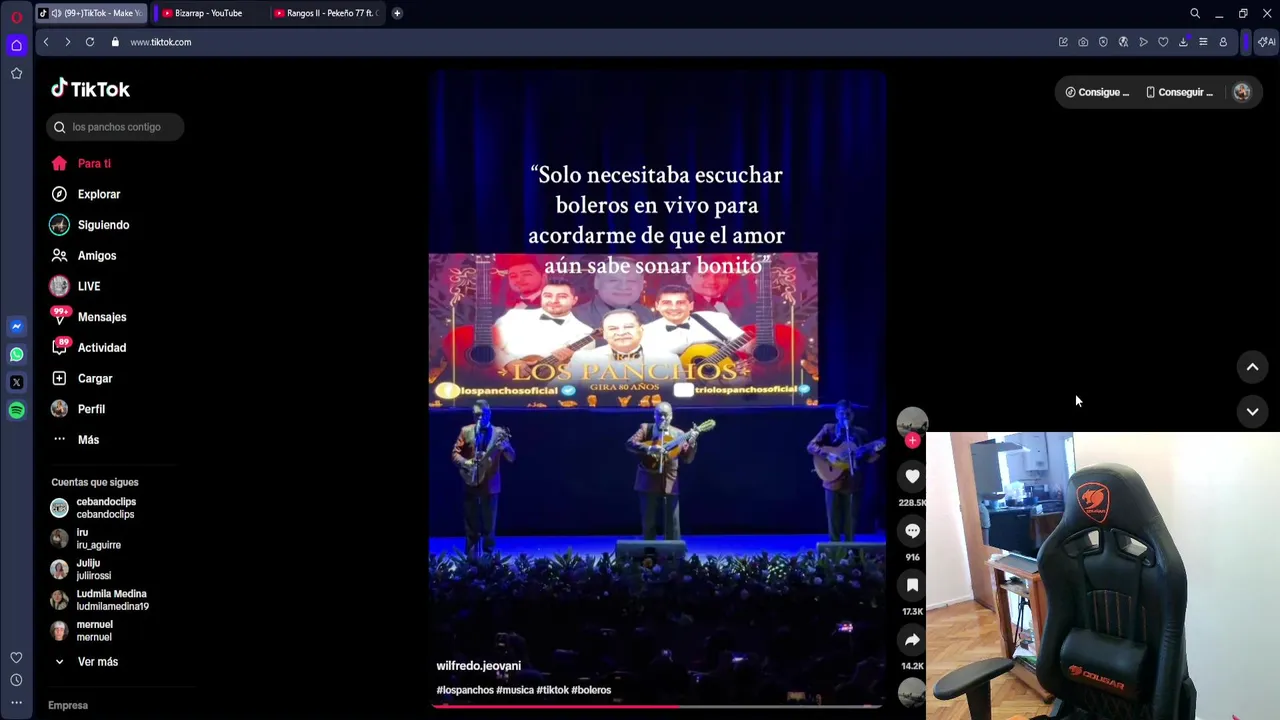Open creator avatar beside the video

pos(912,423)
